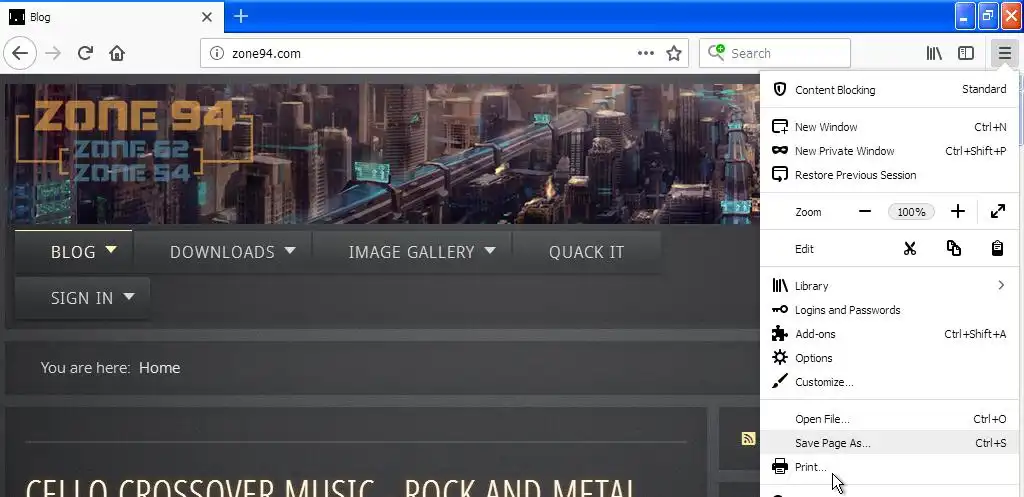Image resolution: width=1024 pixels, height=497 pixels.
Task: Click the Home breadcrumb link
Action: (159, 368)
